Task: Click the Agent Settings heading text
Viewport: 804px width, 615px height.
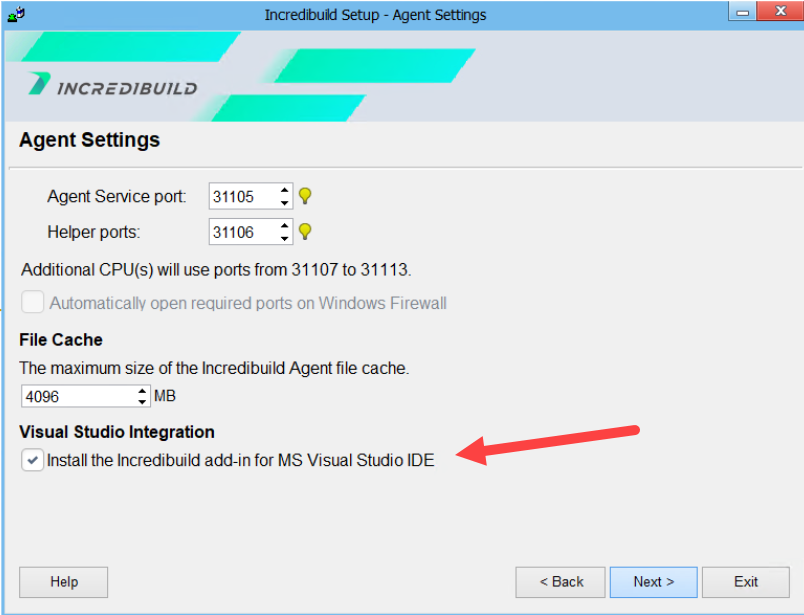Action: 89,140
